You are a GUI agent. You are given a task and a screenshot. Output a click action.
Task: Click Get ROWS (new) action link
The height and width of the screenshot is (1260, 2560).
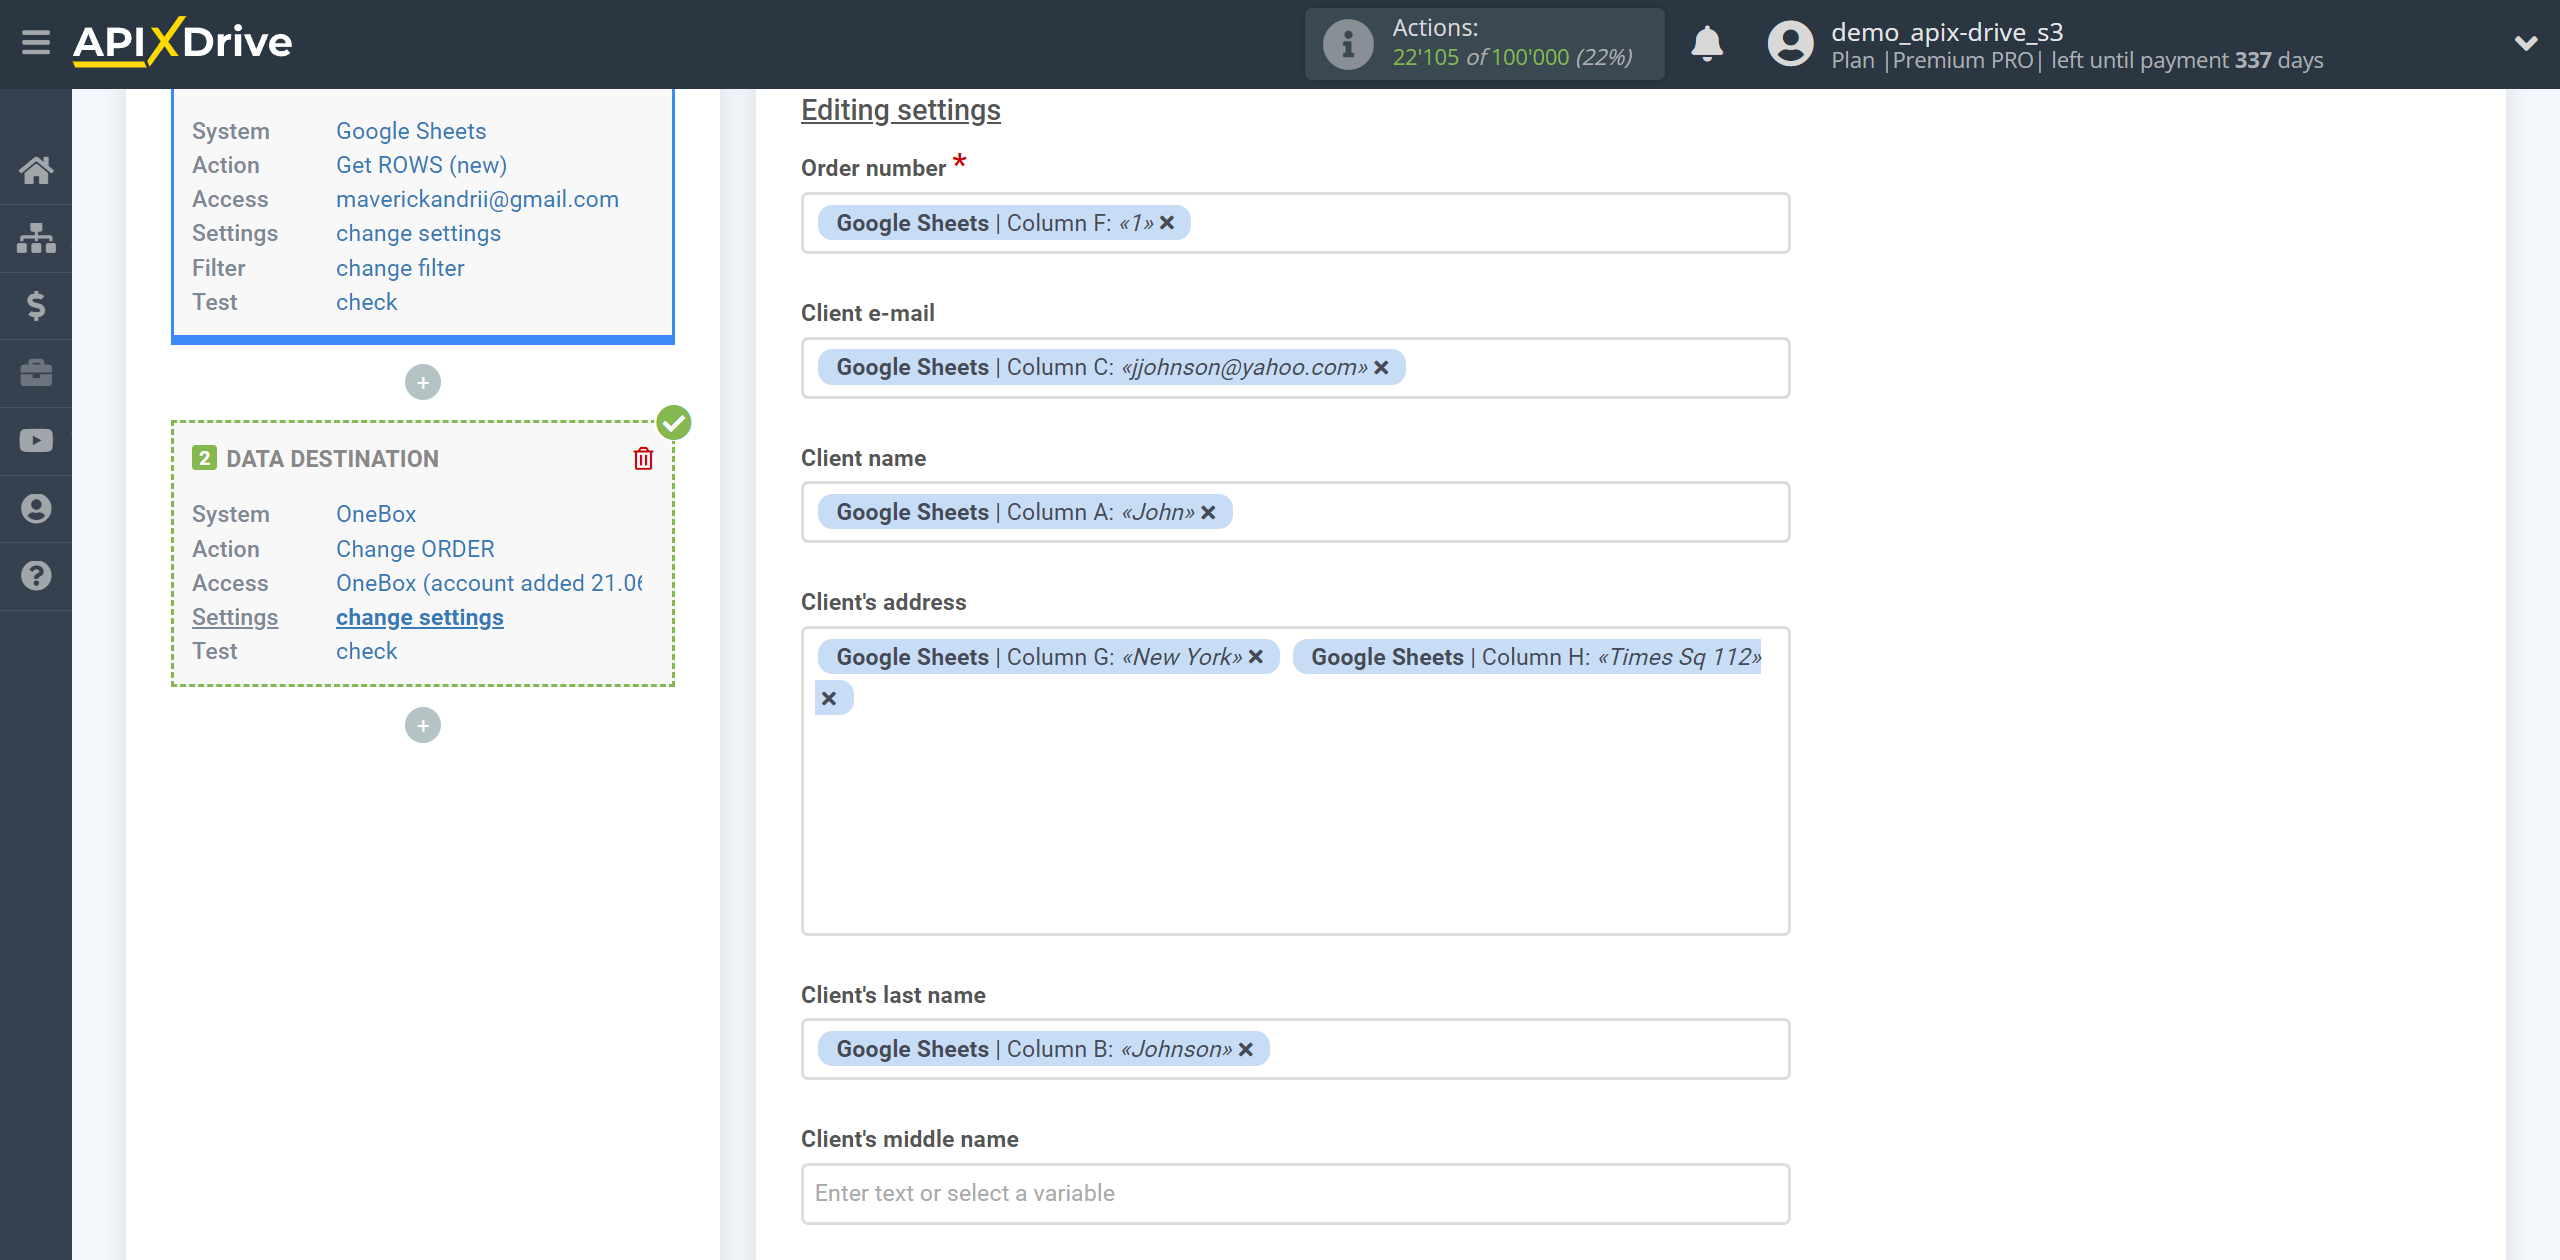pyautogui.click(x=421, y=165)
